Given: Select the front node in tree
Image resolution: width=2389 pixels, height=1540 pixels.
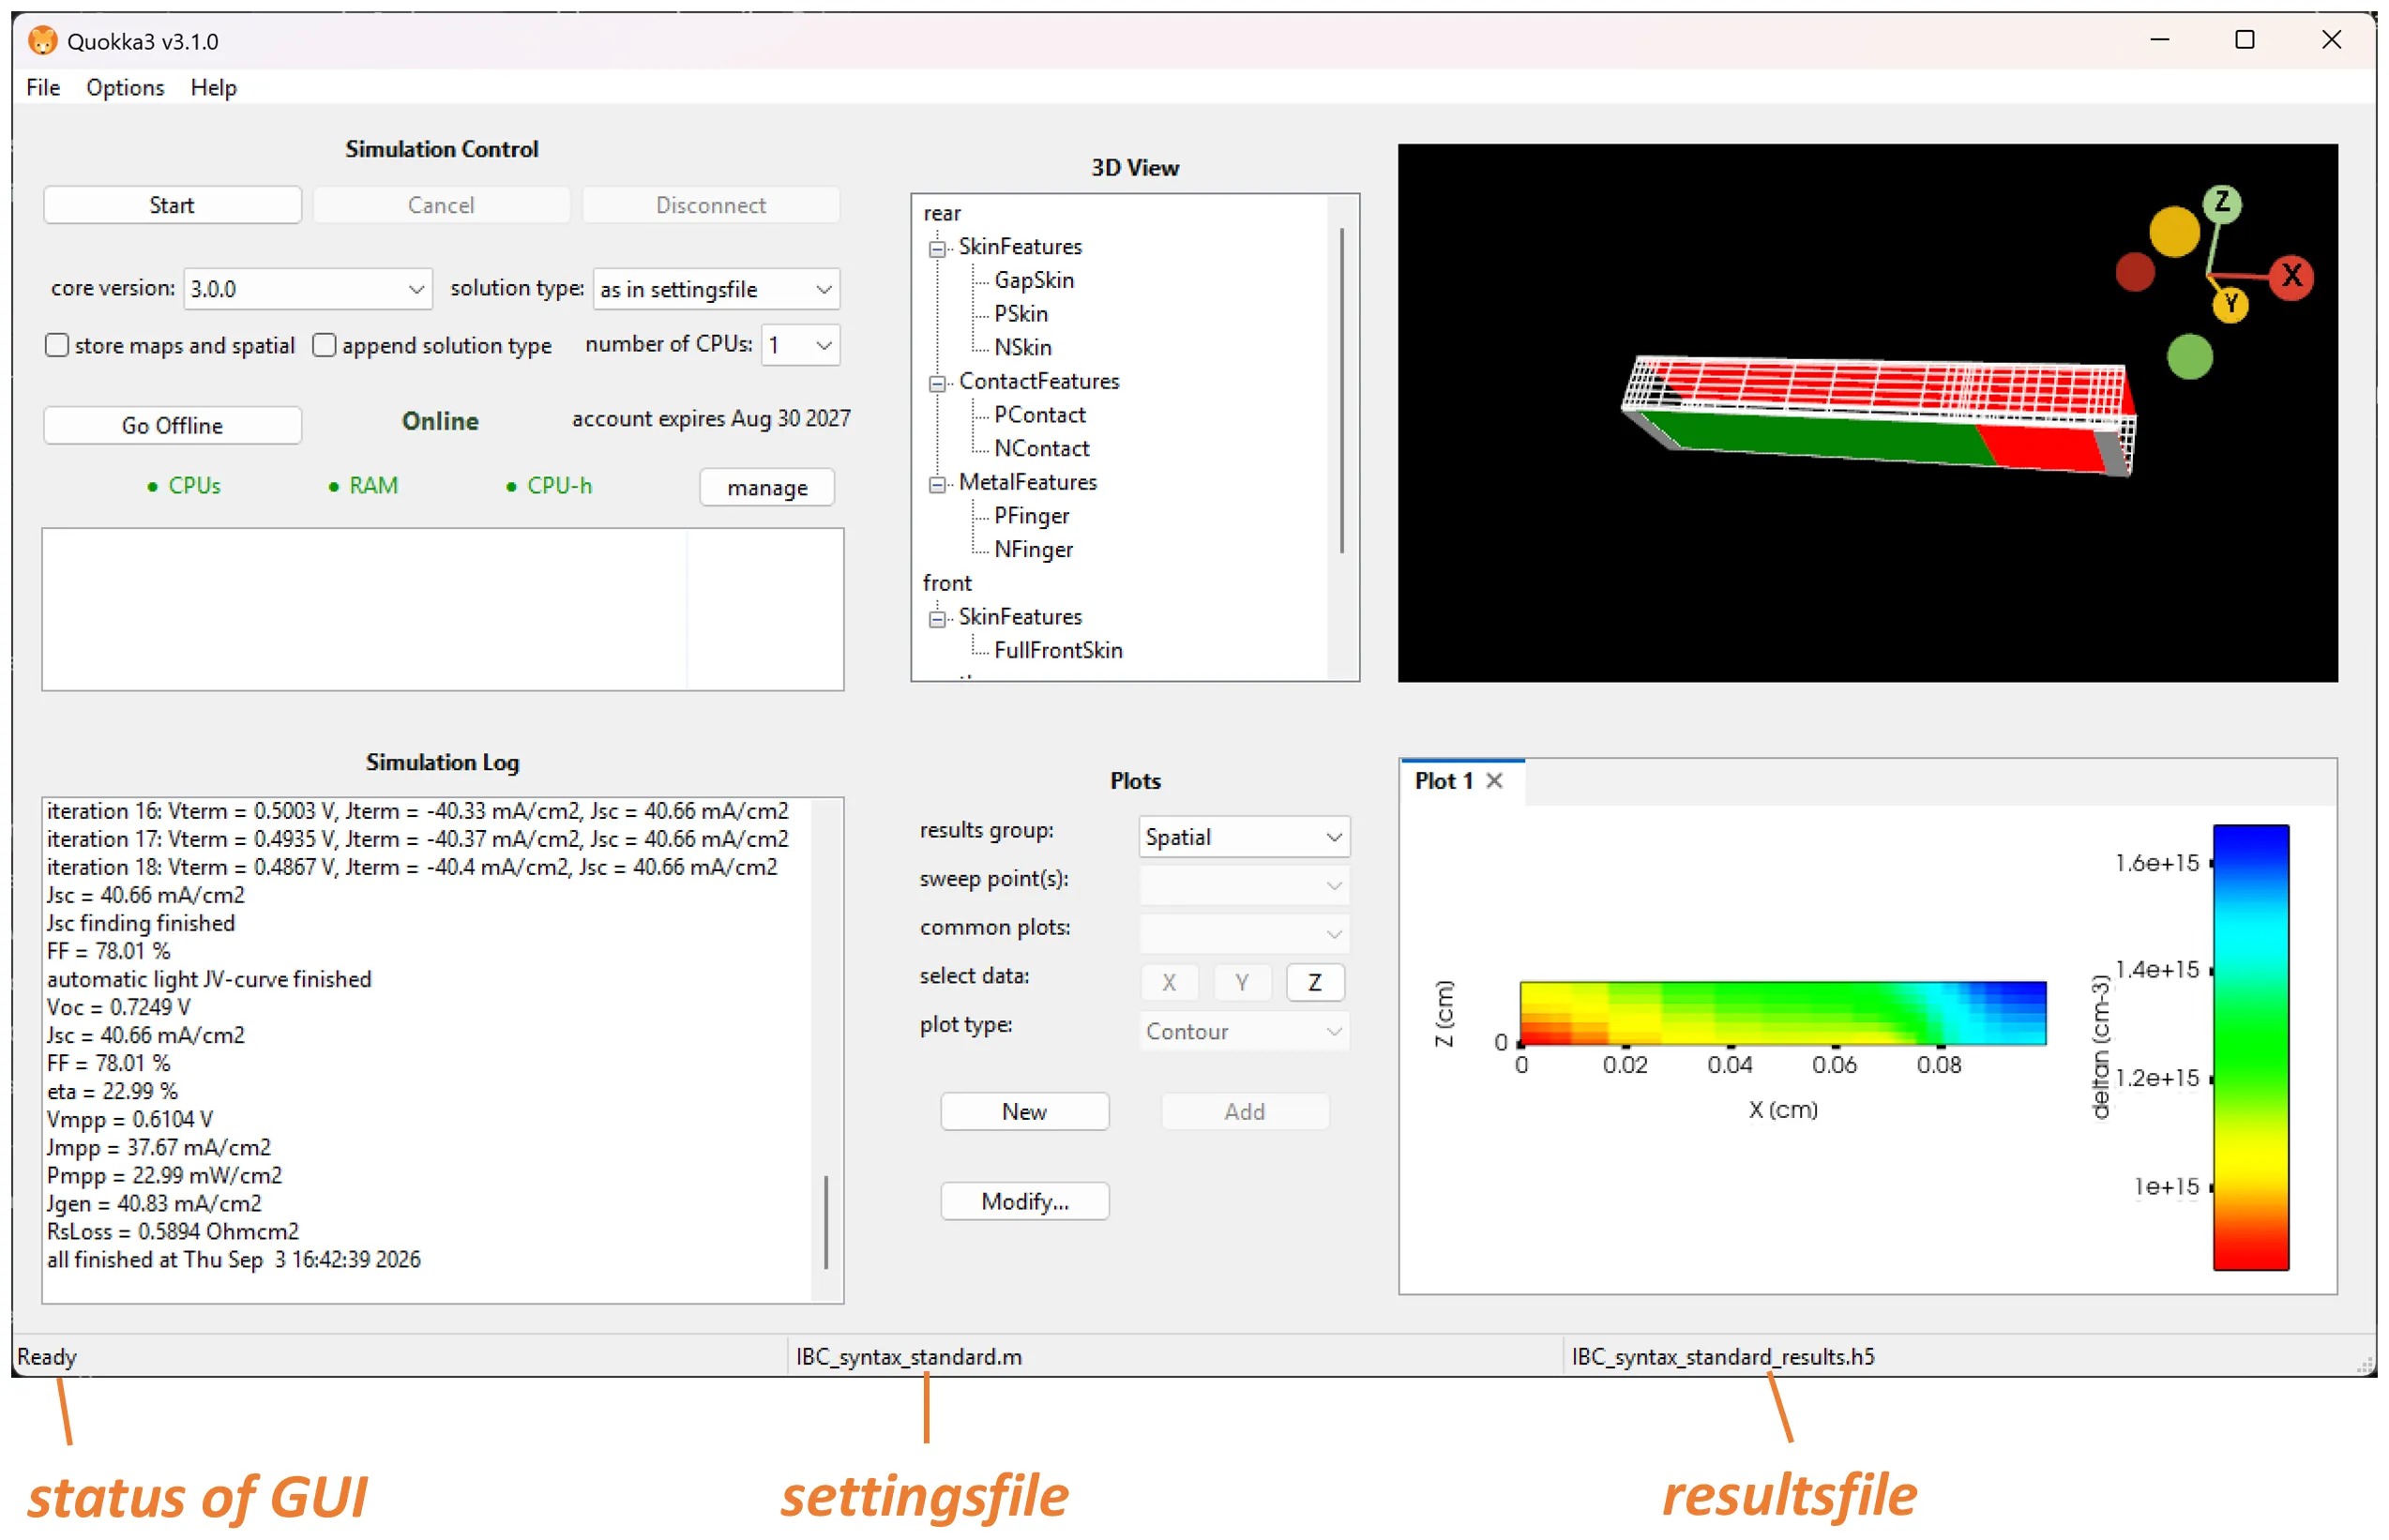Looking at the screenshot, I should 947,583.
